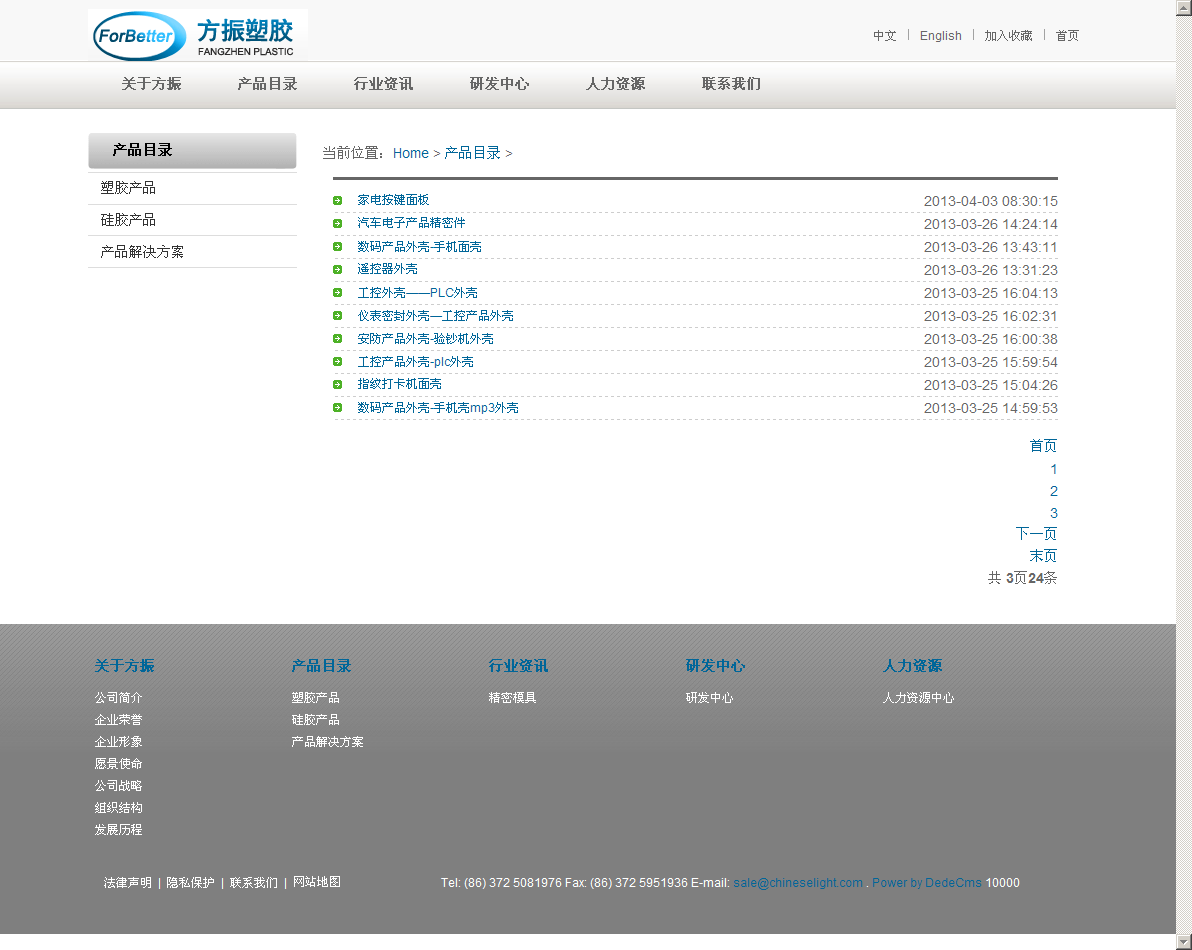Jump to last page via 末页
Screen dimensions: 1192x950
point(1043,556)
